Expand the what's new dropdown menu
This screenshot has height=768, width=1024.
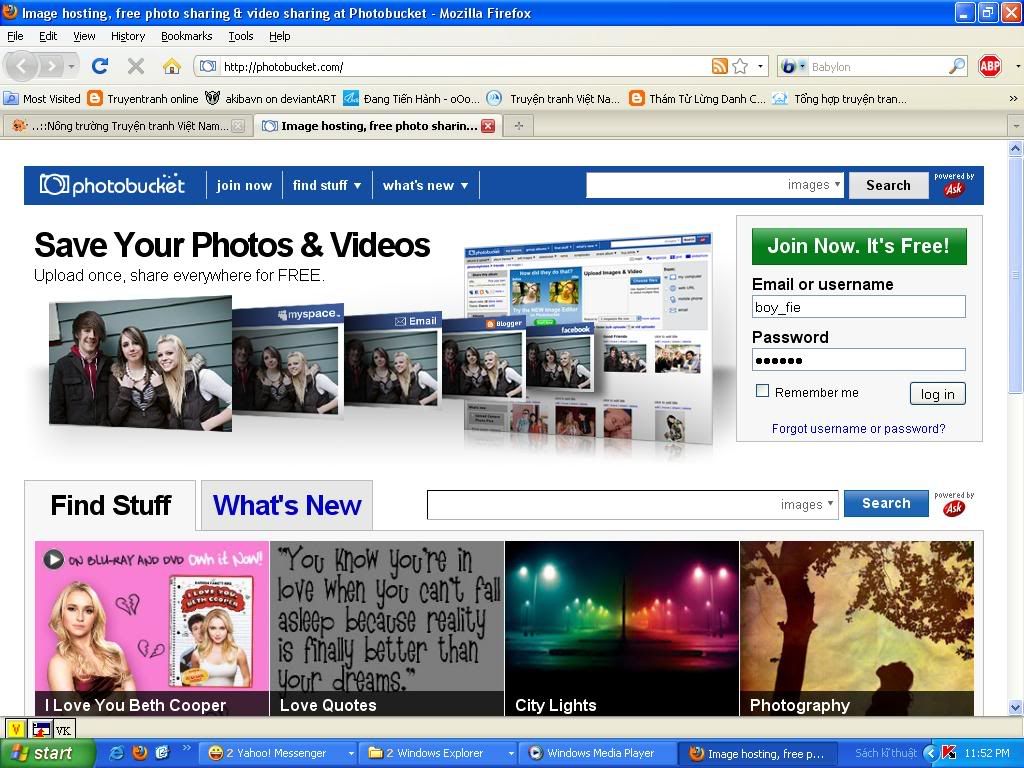coord(426,185)
